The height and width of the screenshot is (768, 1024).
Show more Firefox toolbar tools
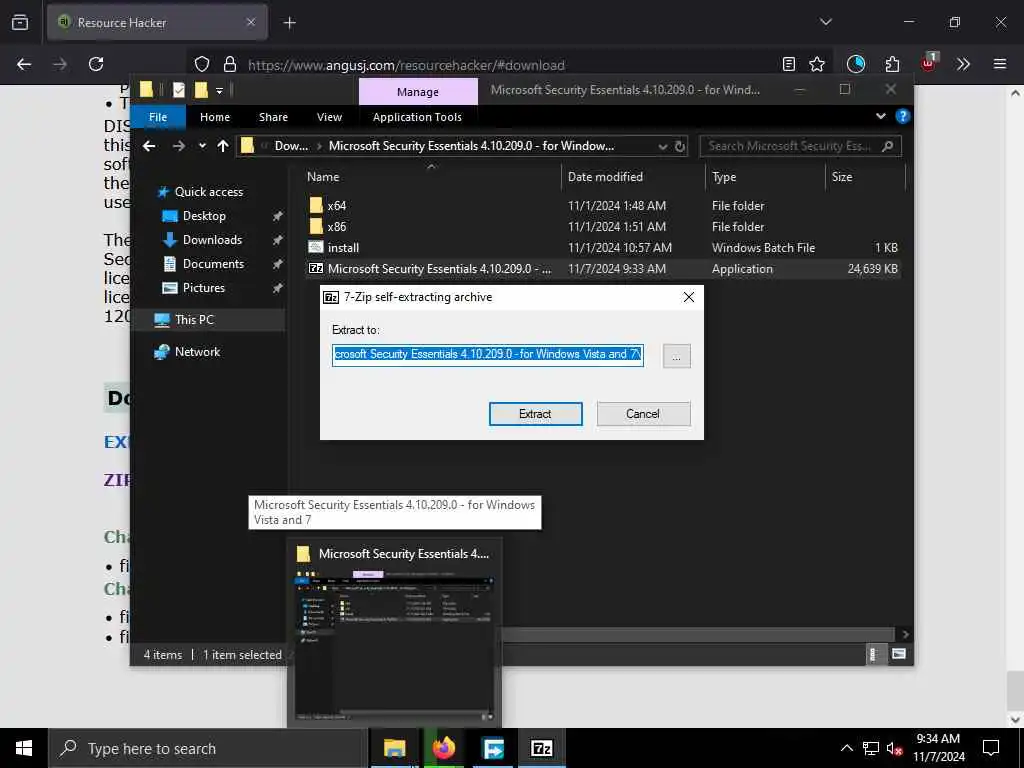coord(963,64)
